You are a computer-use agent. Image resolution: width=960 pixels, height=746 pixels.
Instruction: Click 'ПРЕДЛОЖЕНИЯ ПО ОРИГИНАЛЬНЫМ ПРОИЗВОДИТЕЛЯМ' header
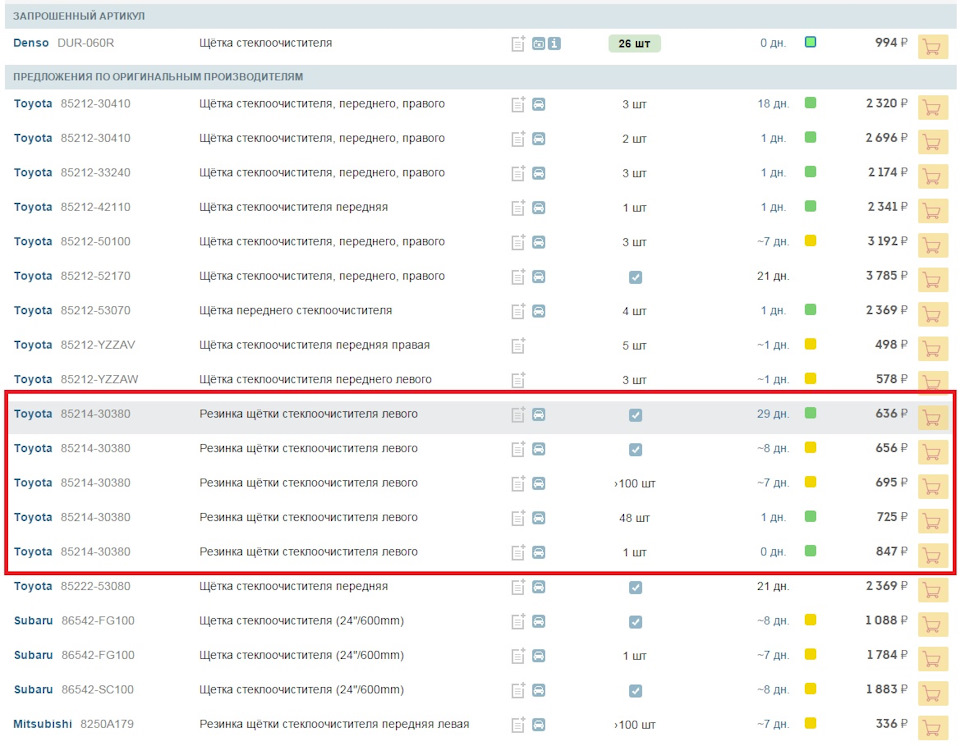158,77
